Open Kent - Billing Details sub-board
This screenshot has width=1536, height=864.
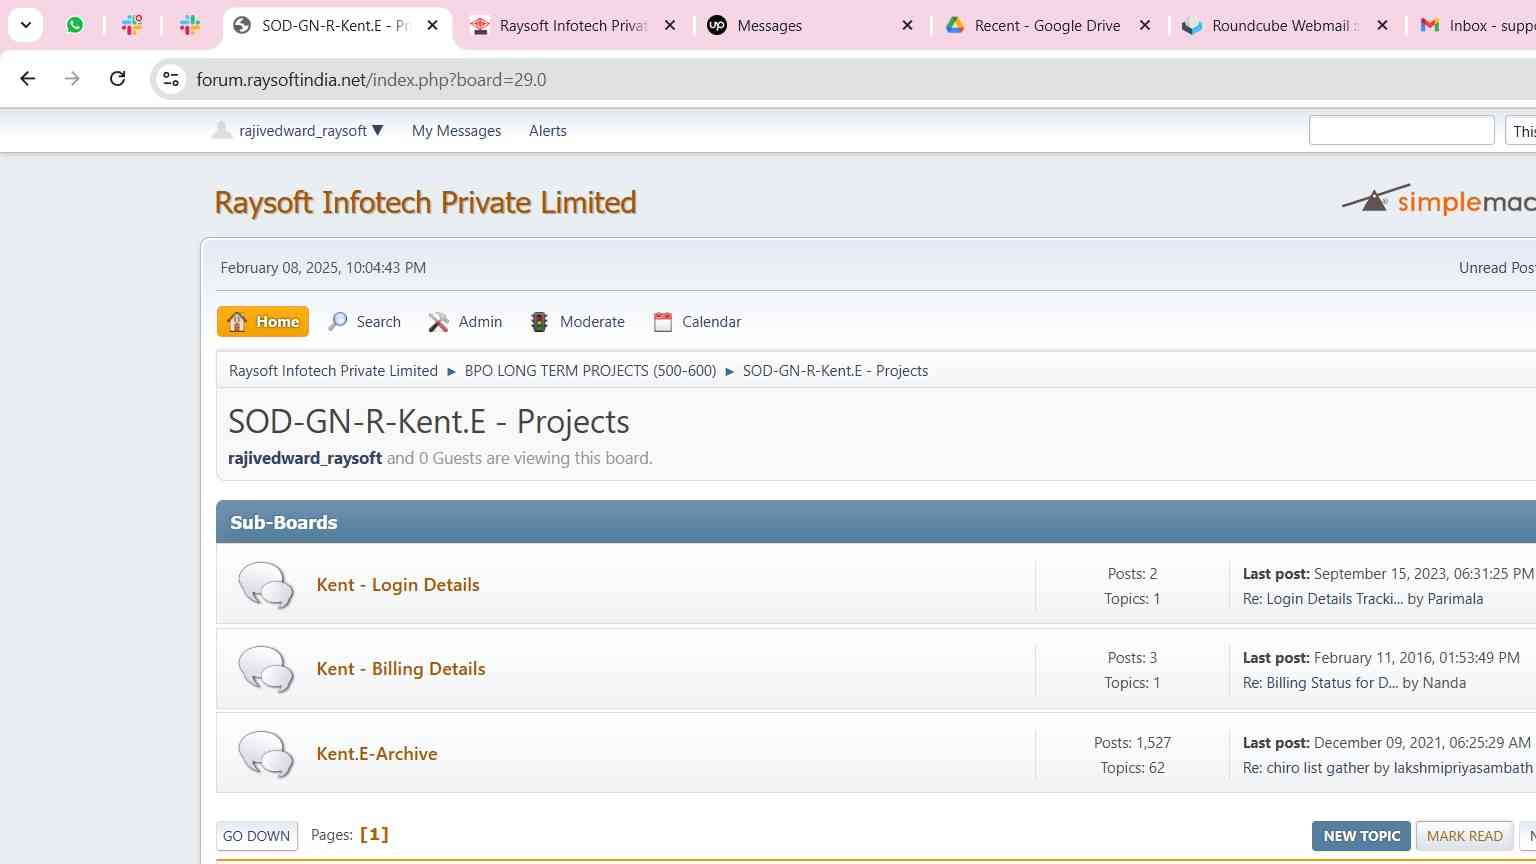401,669
